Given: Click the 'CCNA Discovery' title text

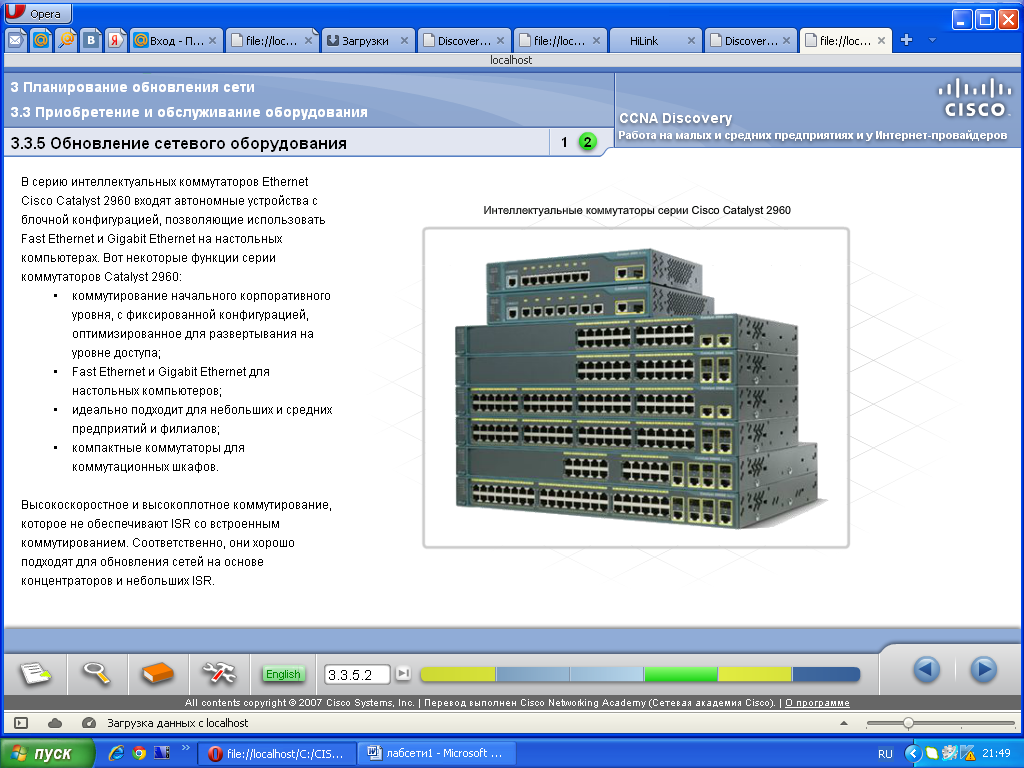Looking at the screenshot, I should pyautogui.click(x=675, y=118).
